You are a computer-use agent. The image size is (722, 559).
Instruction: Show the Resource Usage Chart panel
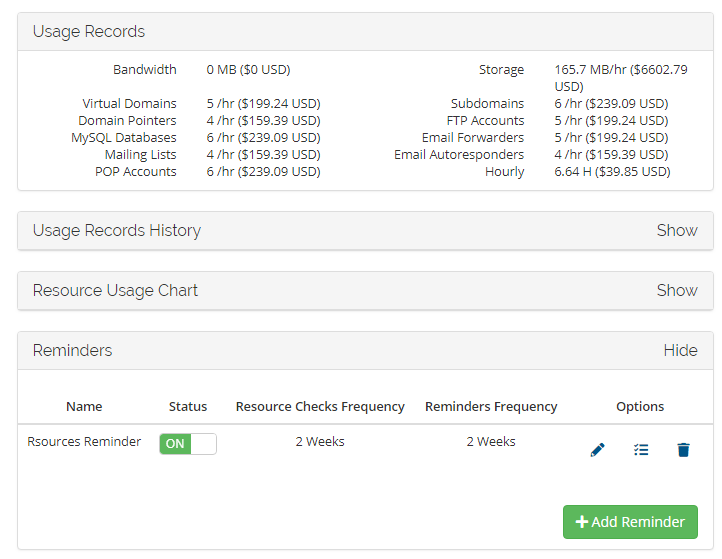coord(677,290)
